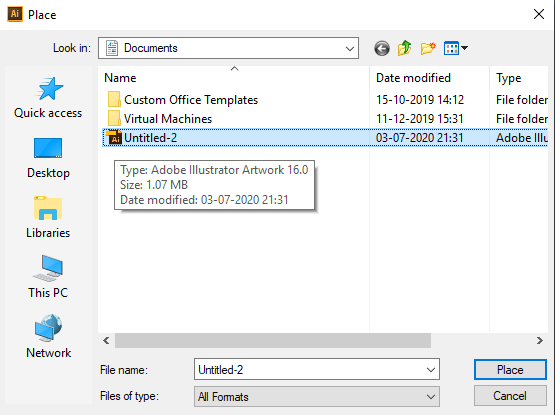The width and height of the screenshot is (555, 415).
Task: Click the horizontal scrollbar right arrow
Action: point(539,341)
